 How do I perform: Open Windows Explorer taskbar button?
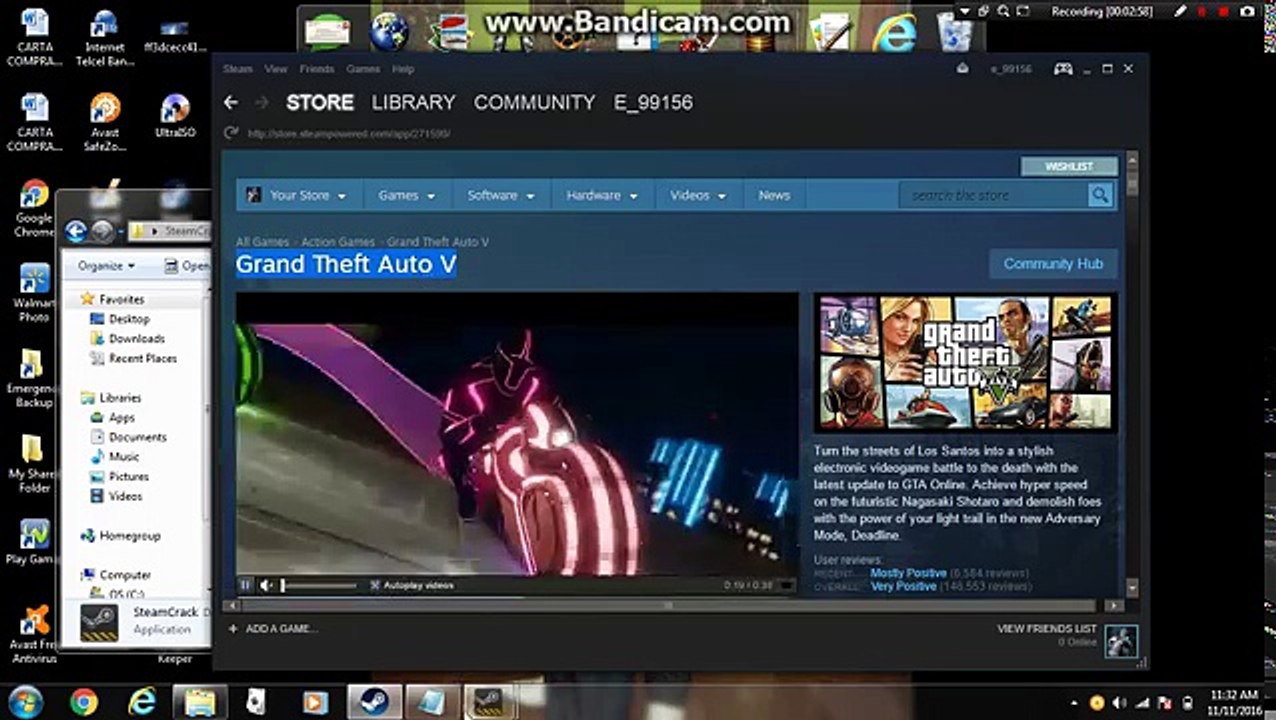(200, 702)
